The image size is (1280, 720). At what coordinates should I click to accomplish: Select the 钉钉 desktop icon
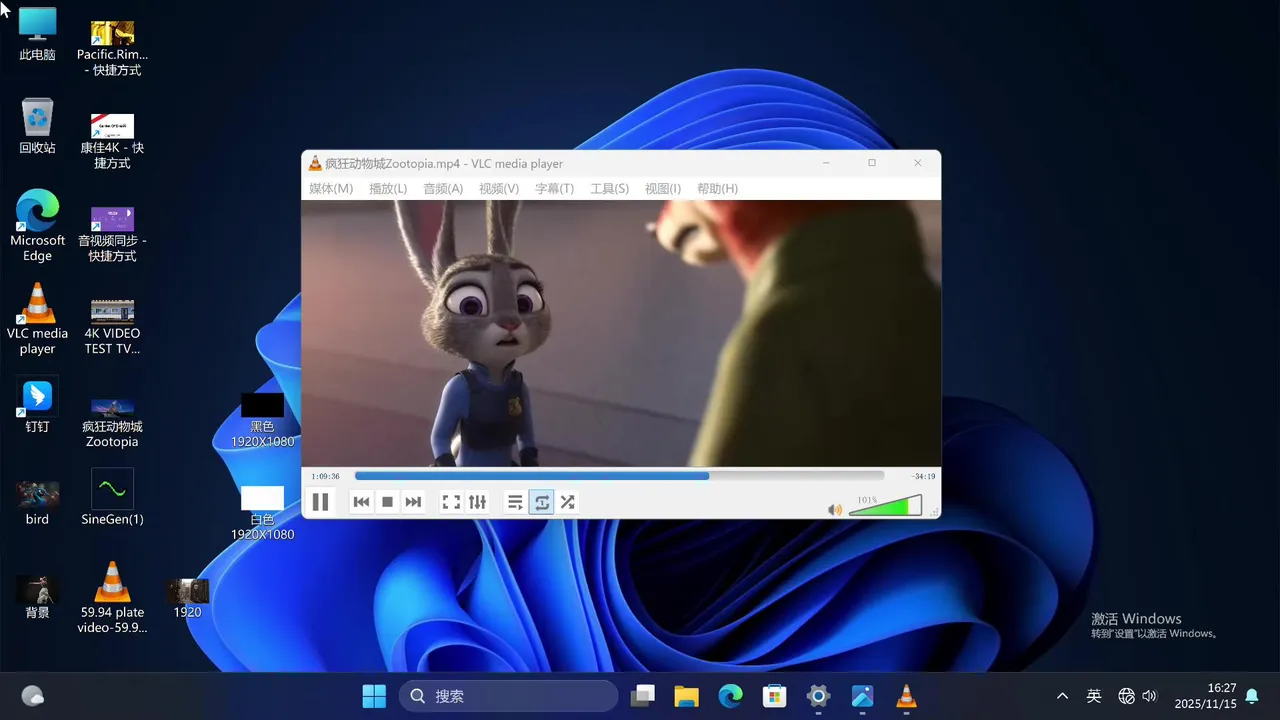point(37,405)
